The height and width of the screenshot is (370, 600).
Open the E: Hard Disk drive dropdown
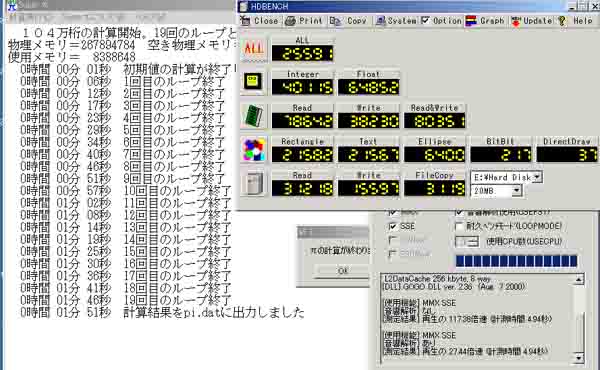(537, 177)
